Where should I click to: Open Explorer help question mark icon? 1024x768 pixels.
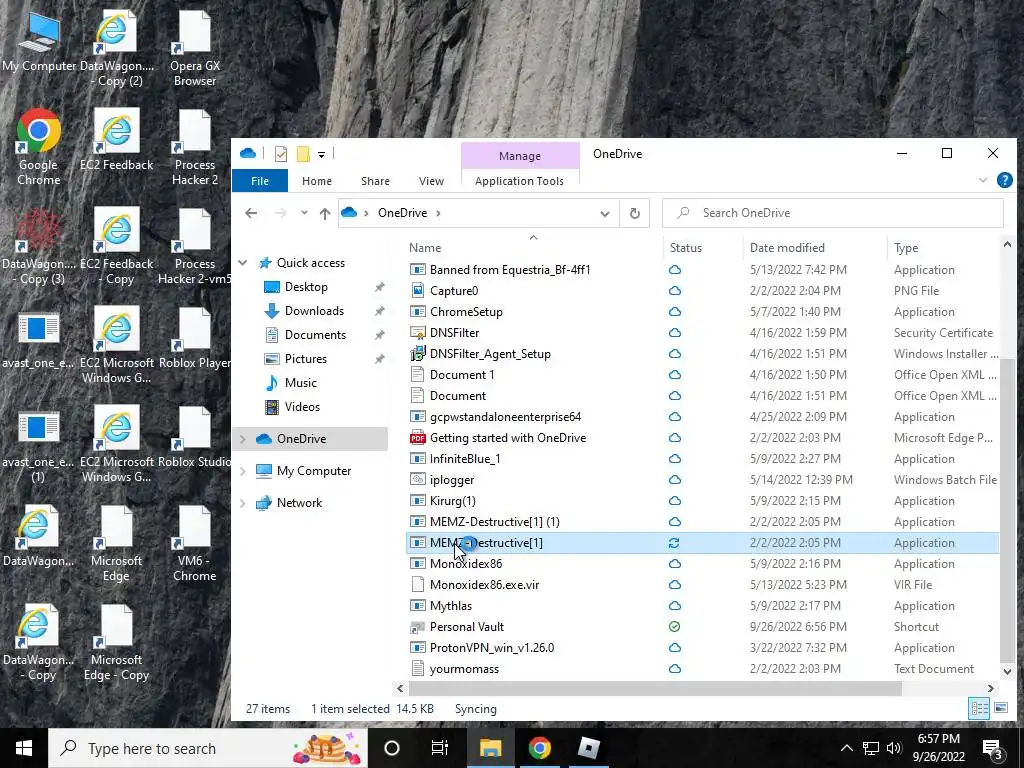pyautogui.click(x=1004, y=180)
